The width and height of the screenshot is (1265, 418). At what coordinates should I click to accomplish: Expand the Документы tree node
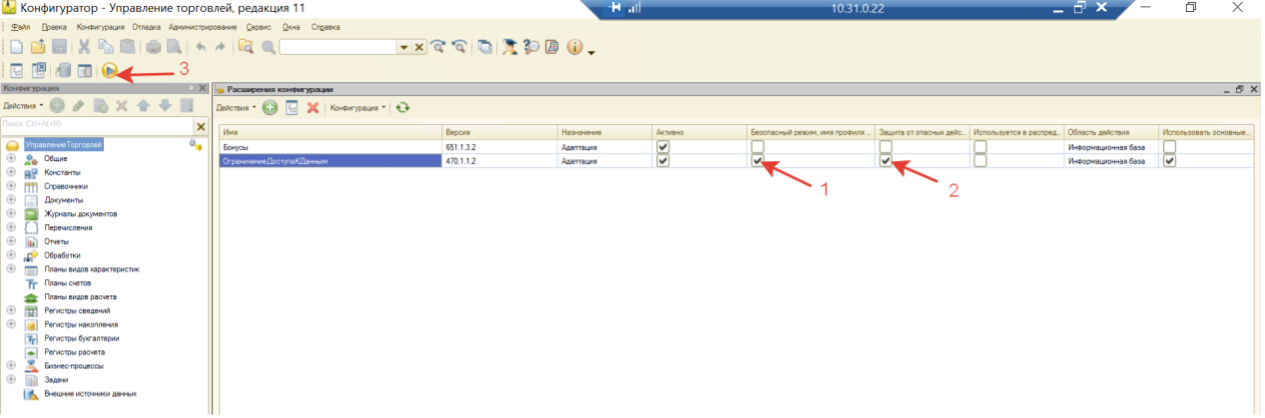click(11, 200)
